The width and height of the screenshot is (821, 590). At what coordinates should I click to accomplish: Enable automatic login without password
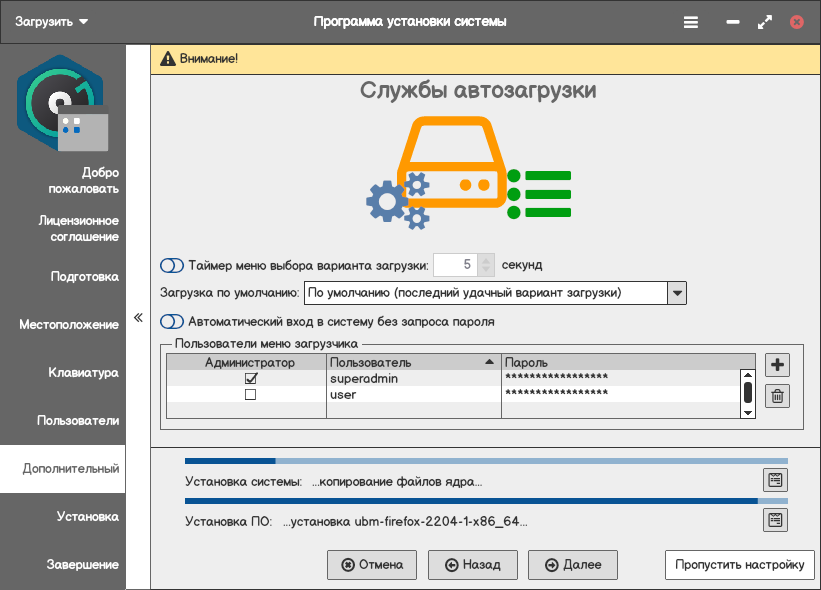(x=172, y=322)
